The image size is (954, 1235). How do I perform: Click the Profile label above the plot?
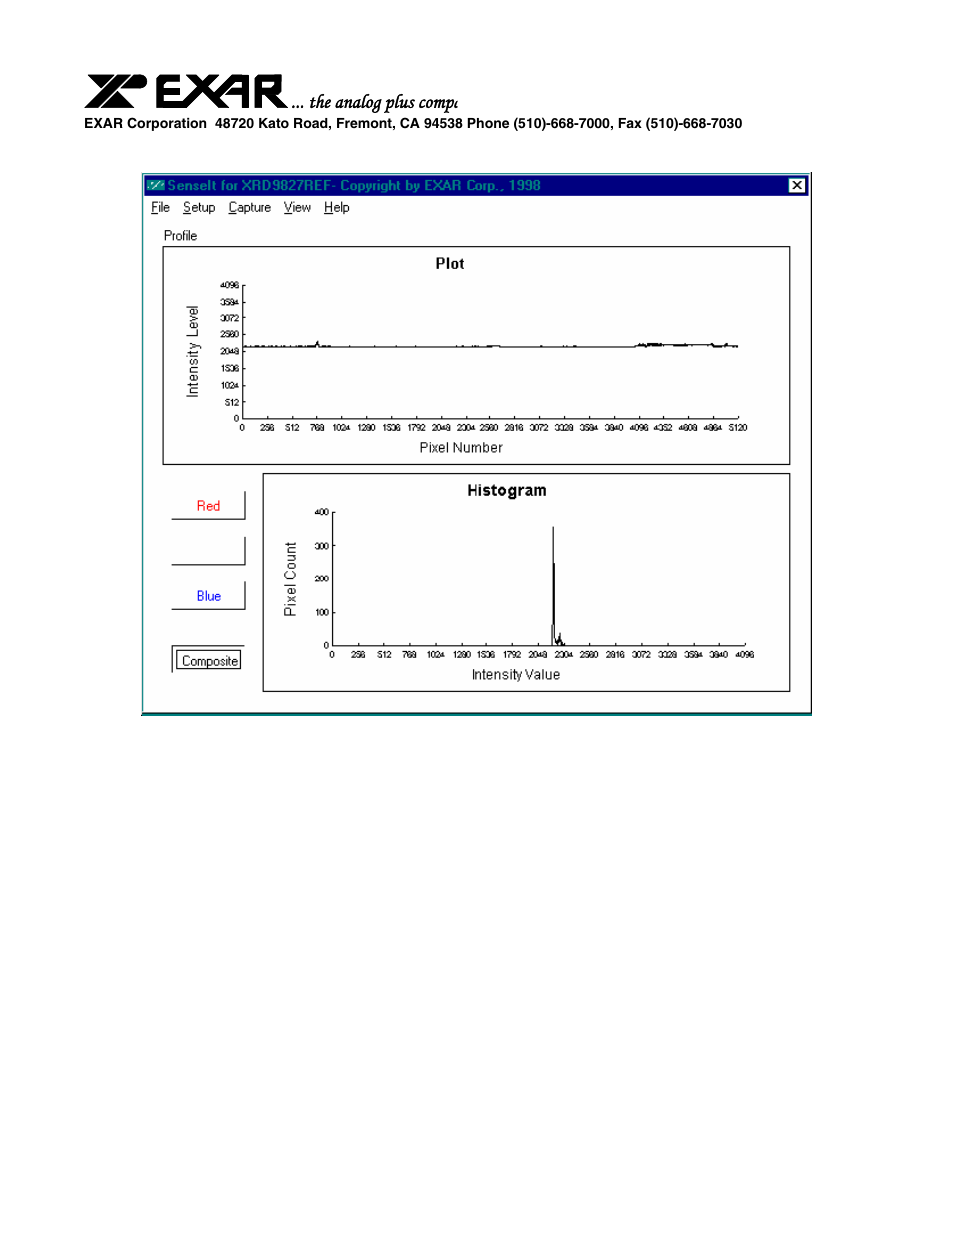pyautogui.click(x=180, y=236)
